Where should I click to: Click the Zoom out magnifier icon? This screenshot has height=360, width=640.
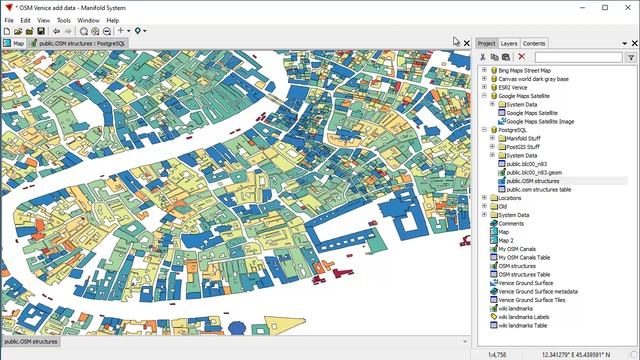[107, 31]
